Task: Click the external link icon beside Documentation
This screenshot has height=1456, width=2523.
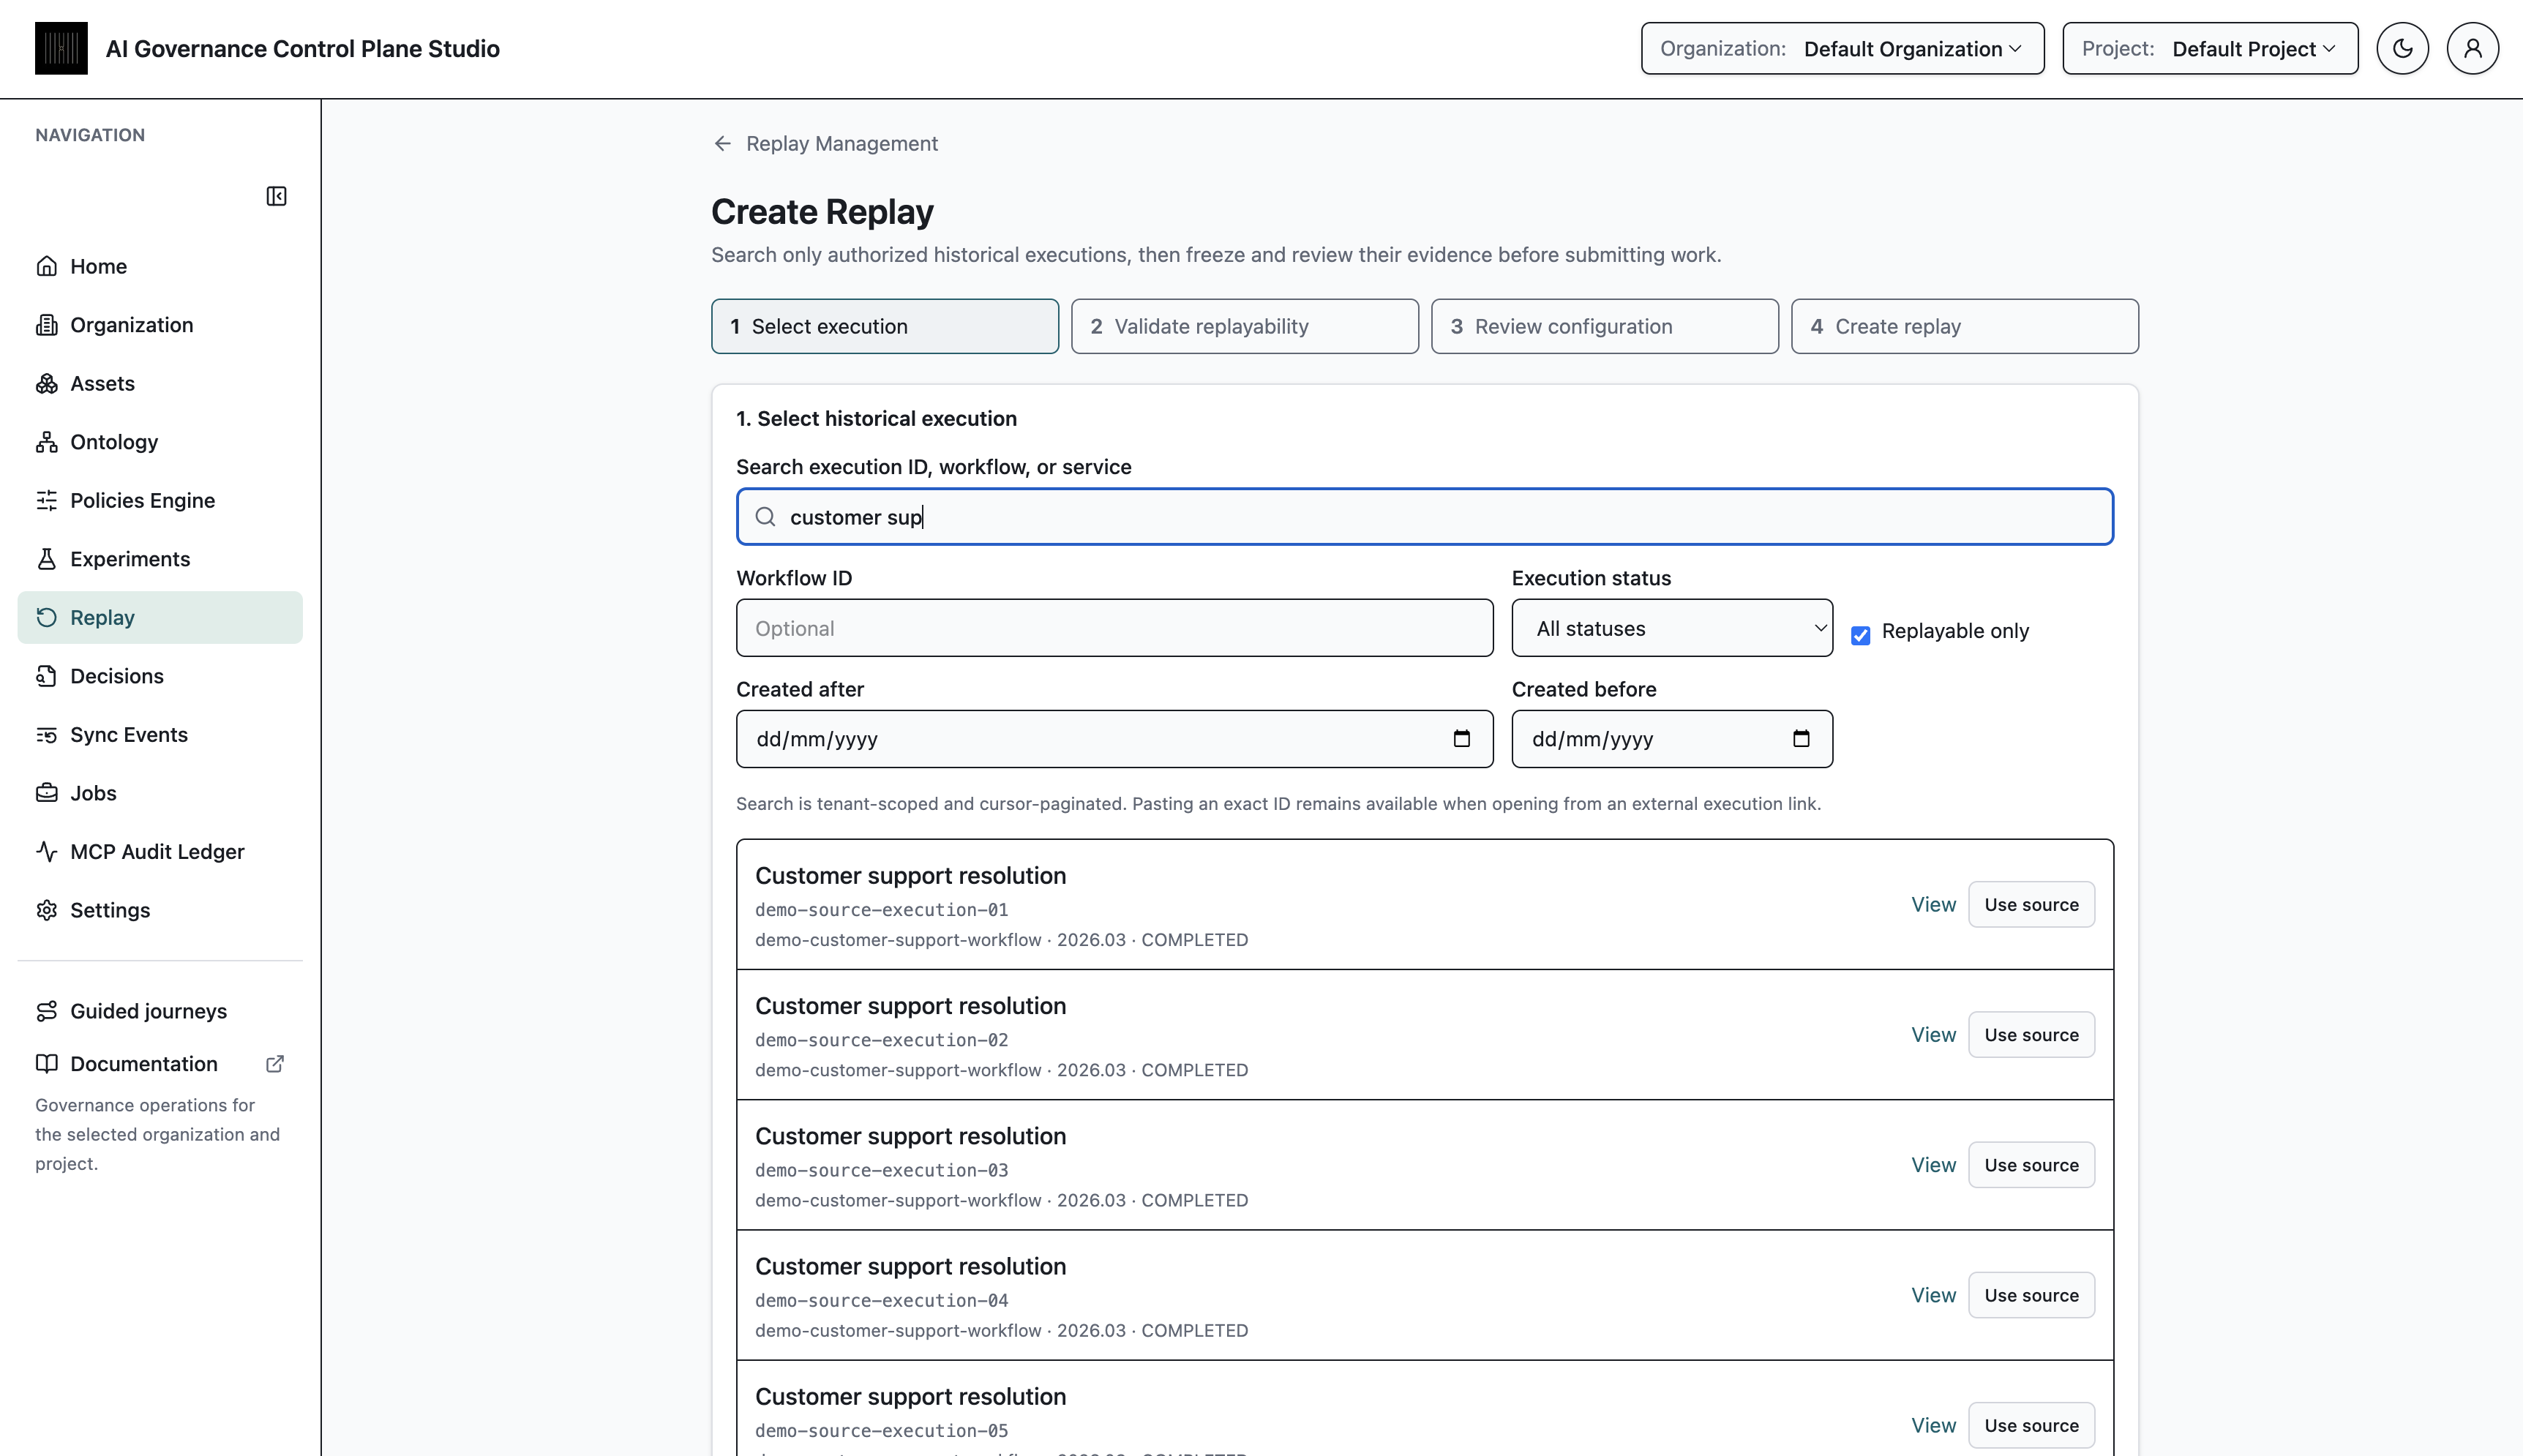Action: coord(275,1064)
